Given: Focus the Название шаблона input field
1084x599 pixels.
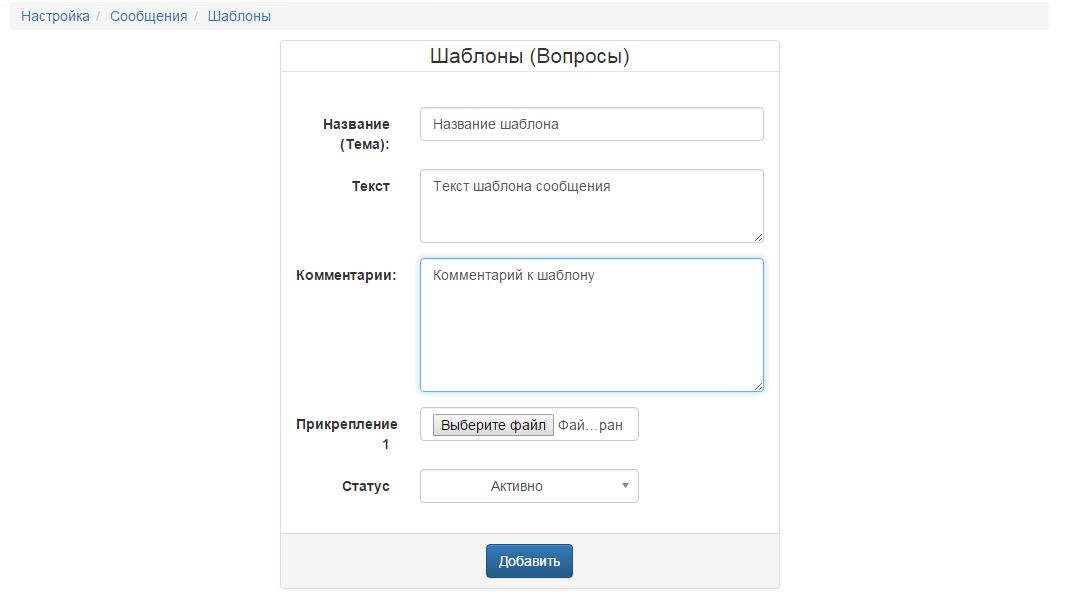Looking at the screenshot, I should [x=592, y=124].
